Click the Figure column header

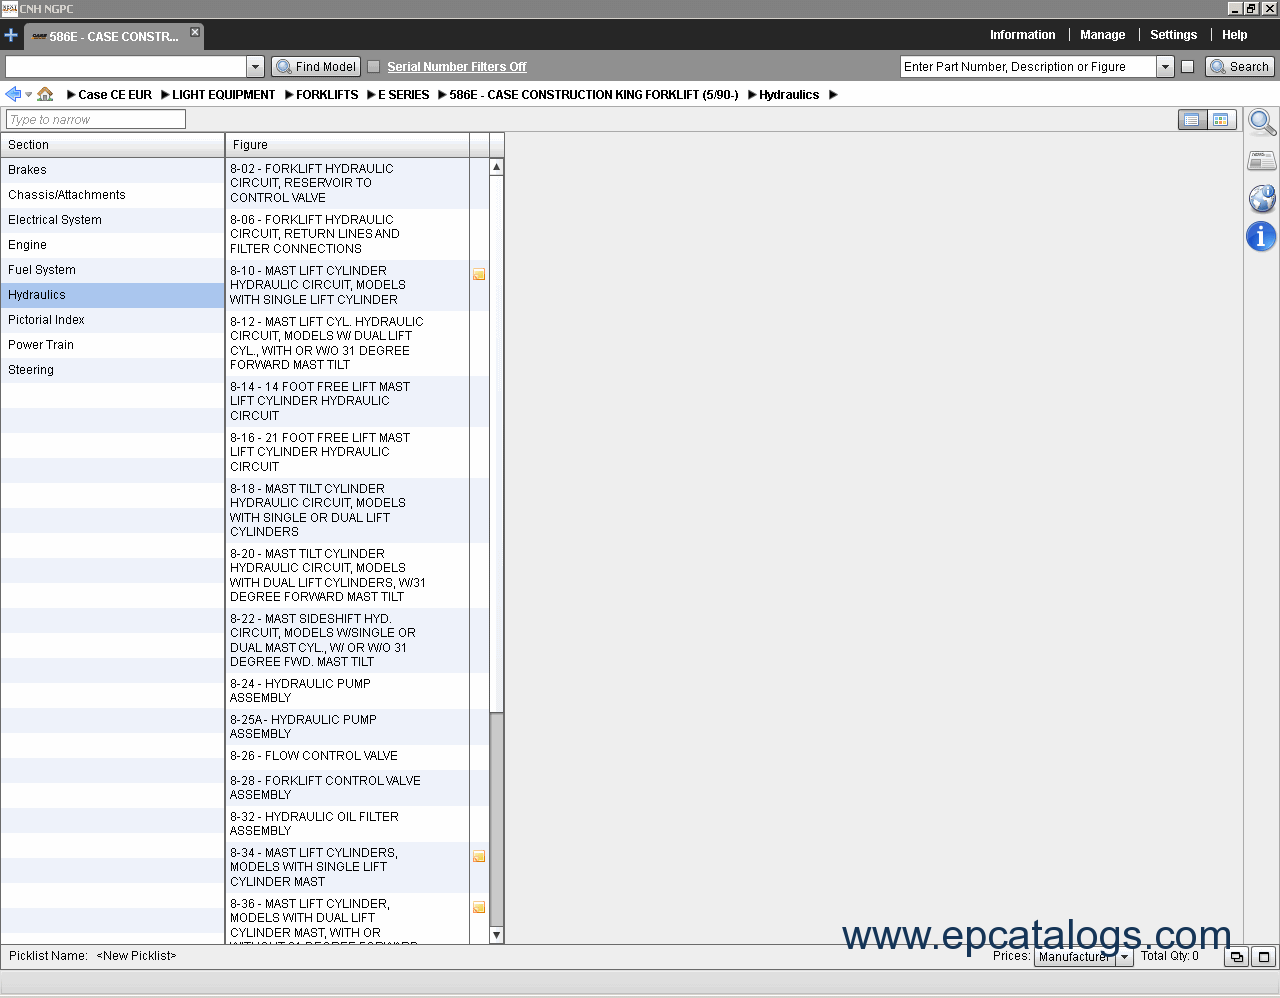coord(347,145)
